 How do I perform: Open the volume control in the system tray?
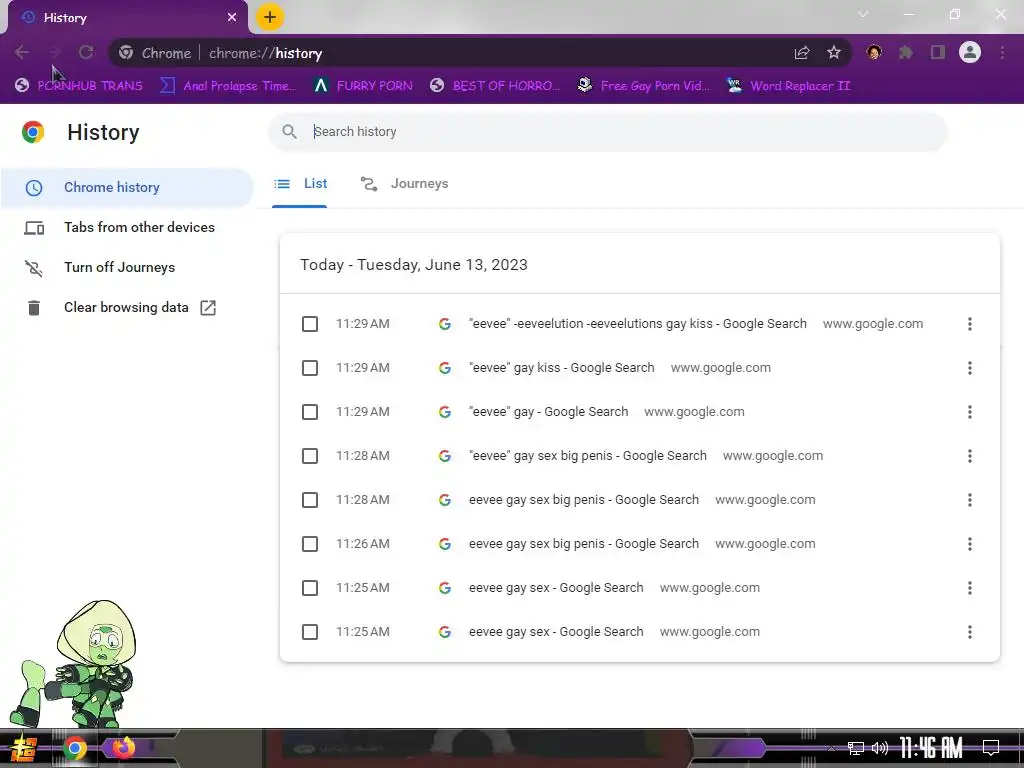tap(880, 748)
